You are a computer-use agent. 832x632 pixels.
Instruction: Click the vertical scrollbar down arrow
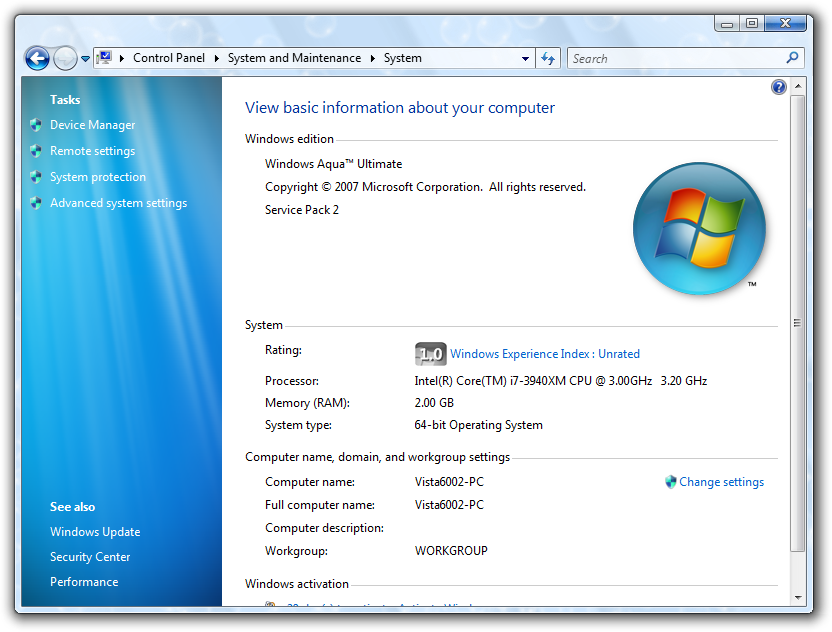pyautogui.click(x=797, y=596)
